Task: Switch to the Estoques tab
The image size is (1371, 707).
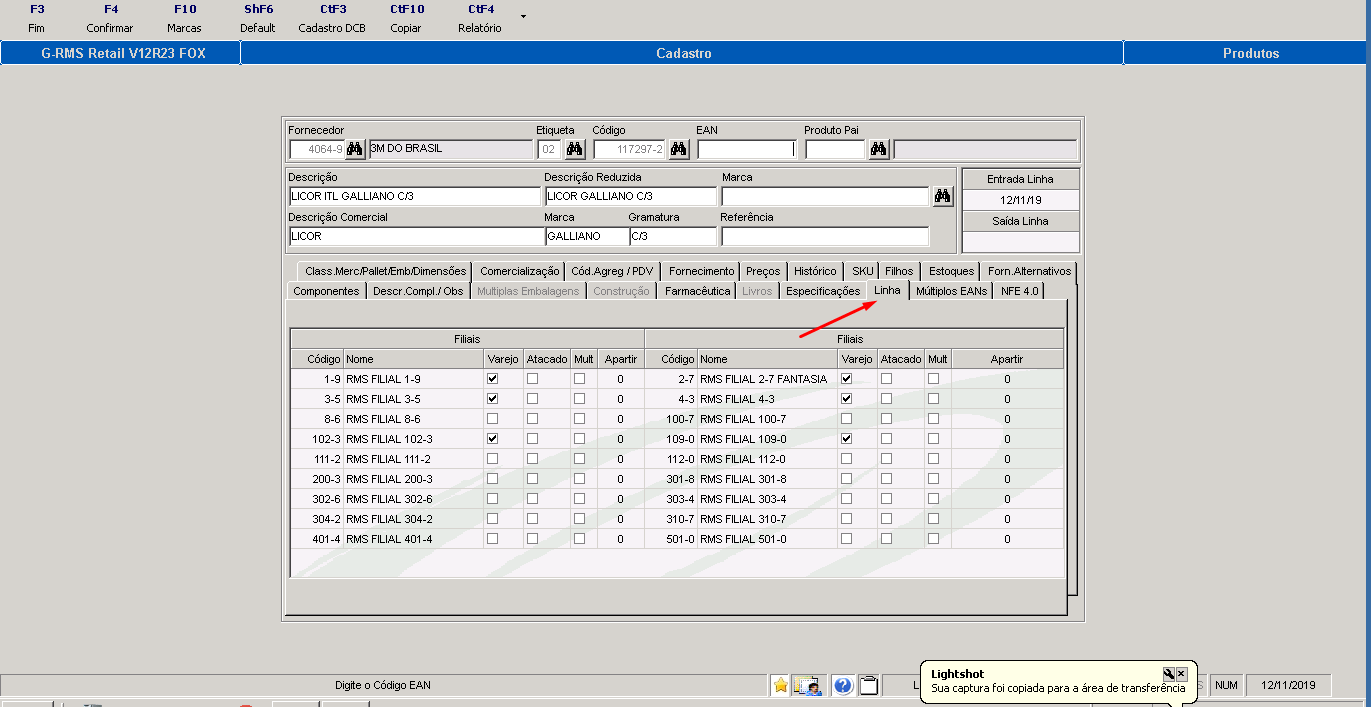Action: coord(951,271)
